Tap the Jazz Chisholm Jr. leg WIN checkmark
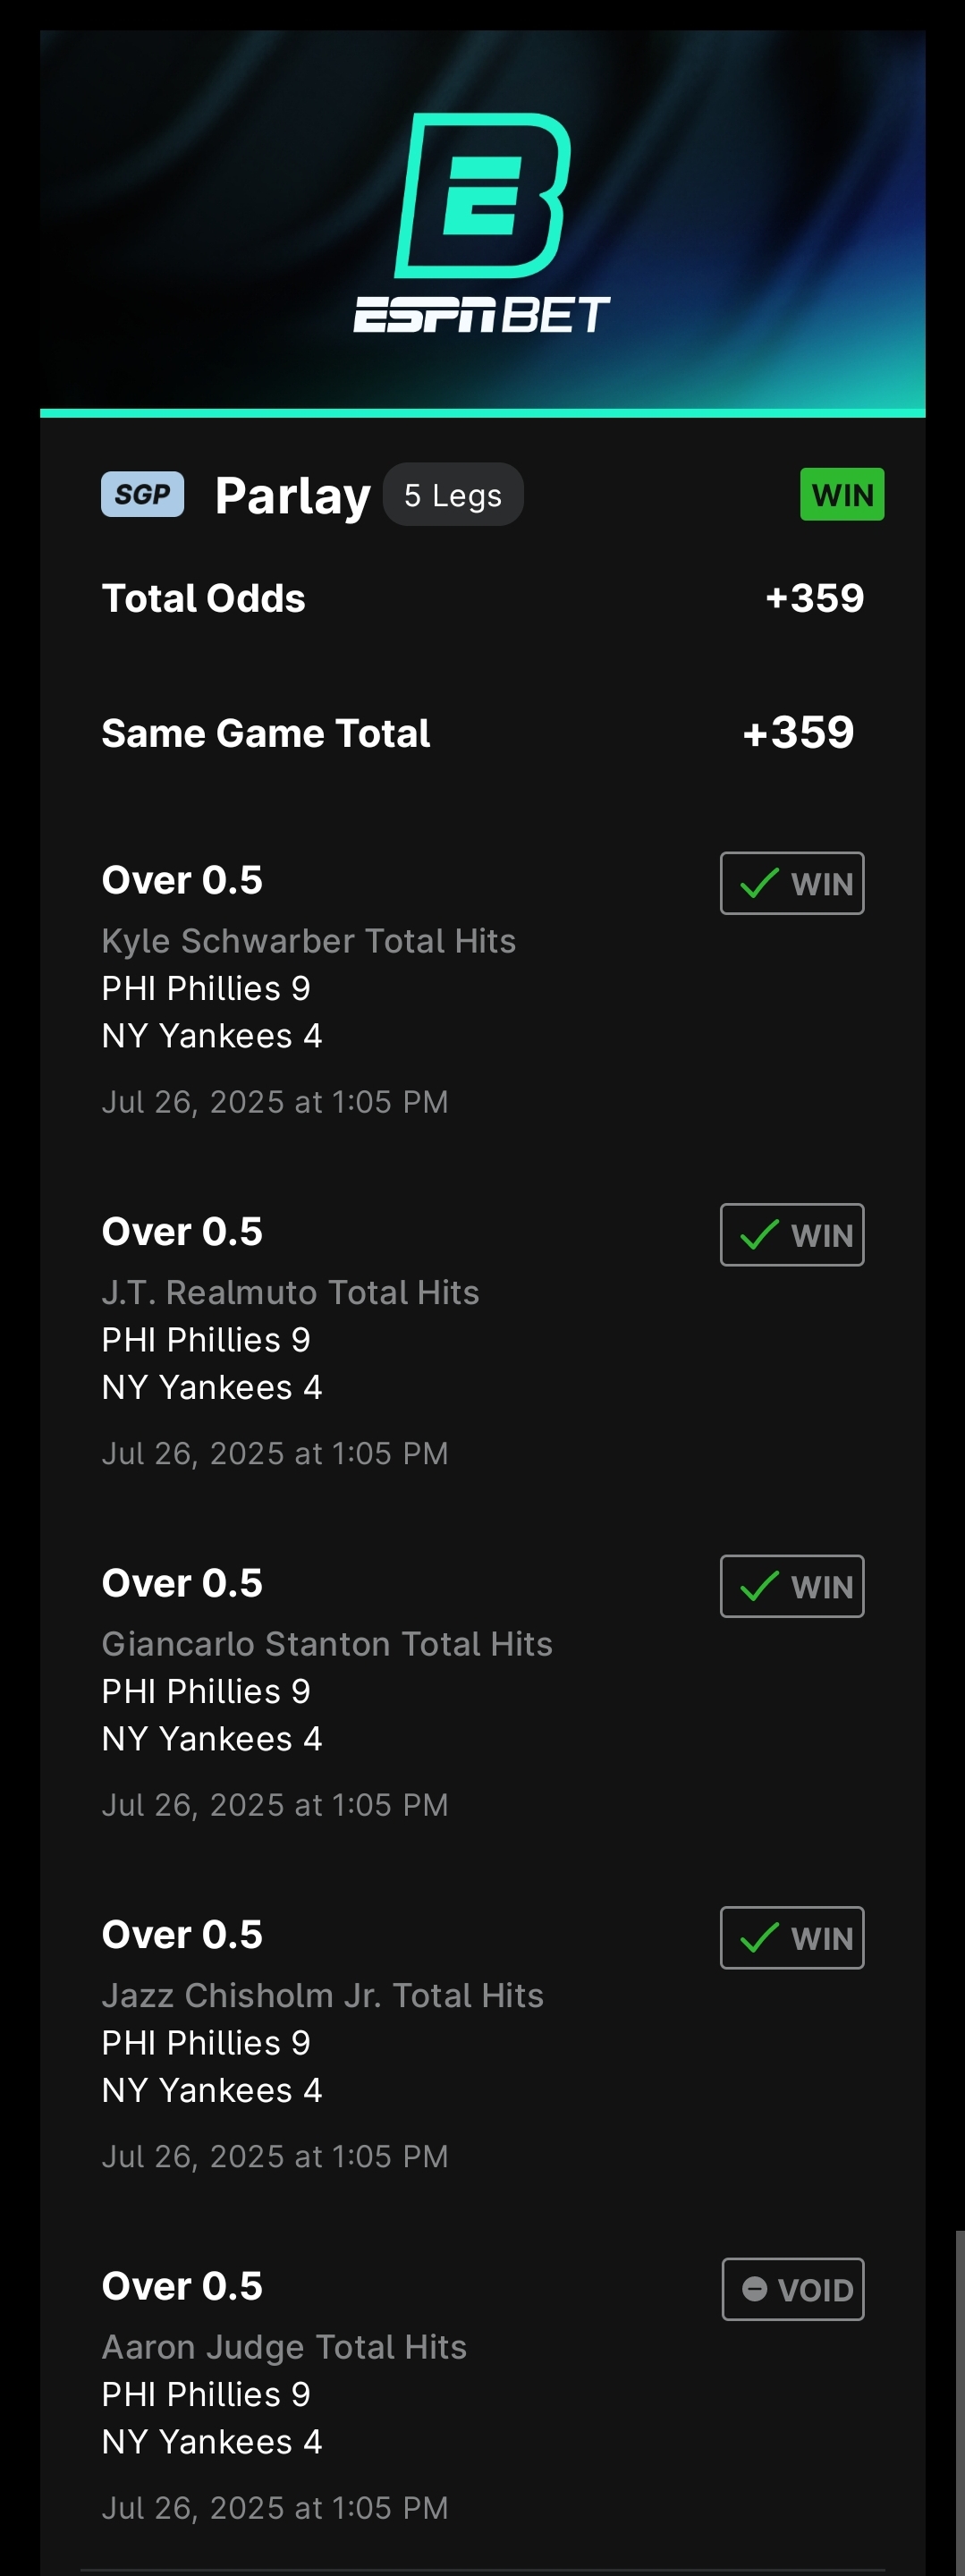 760,1938
